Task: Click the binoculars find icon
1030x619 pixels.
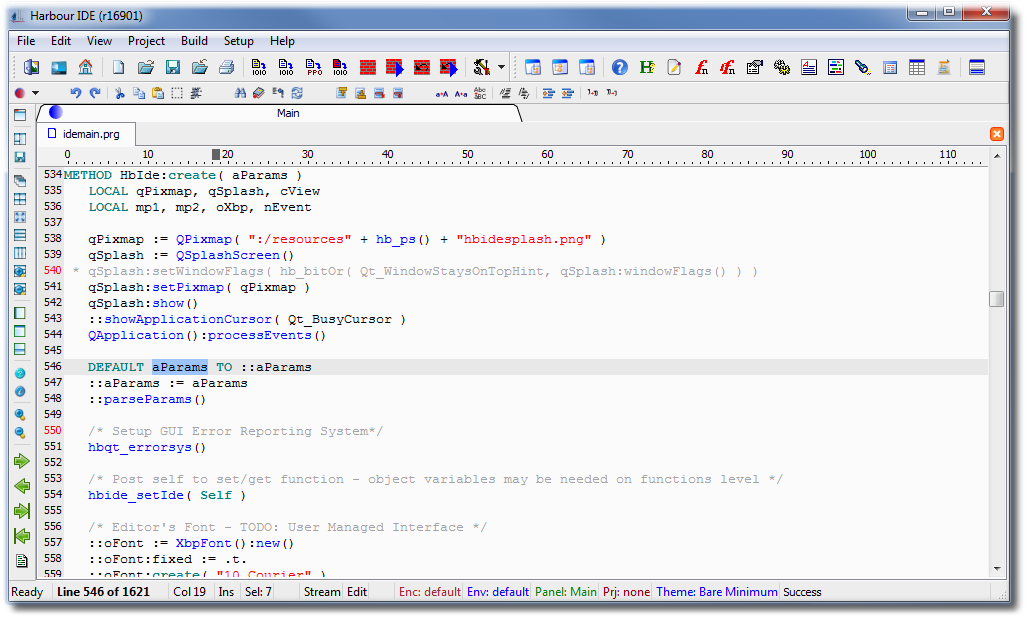Action: (240, 93)
